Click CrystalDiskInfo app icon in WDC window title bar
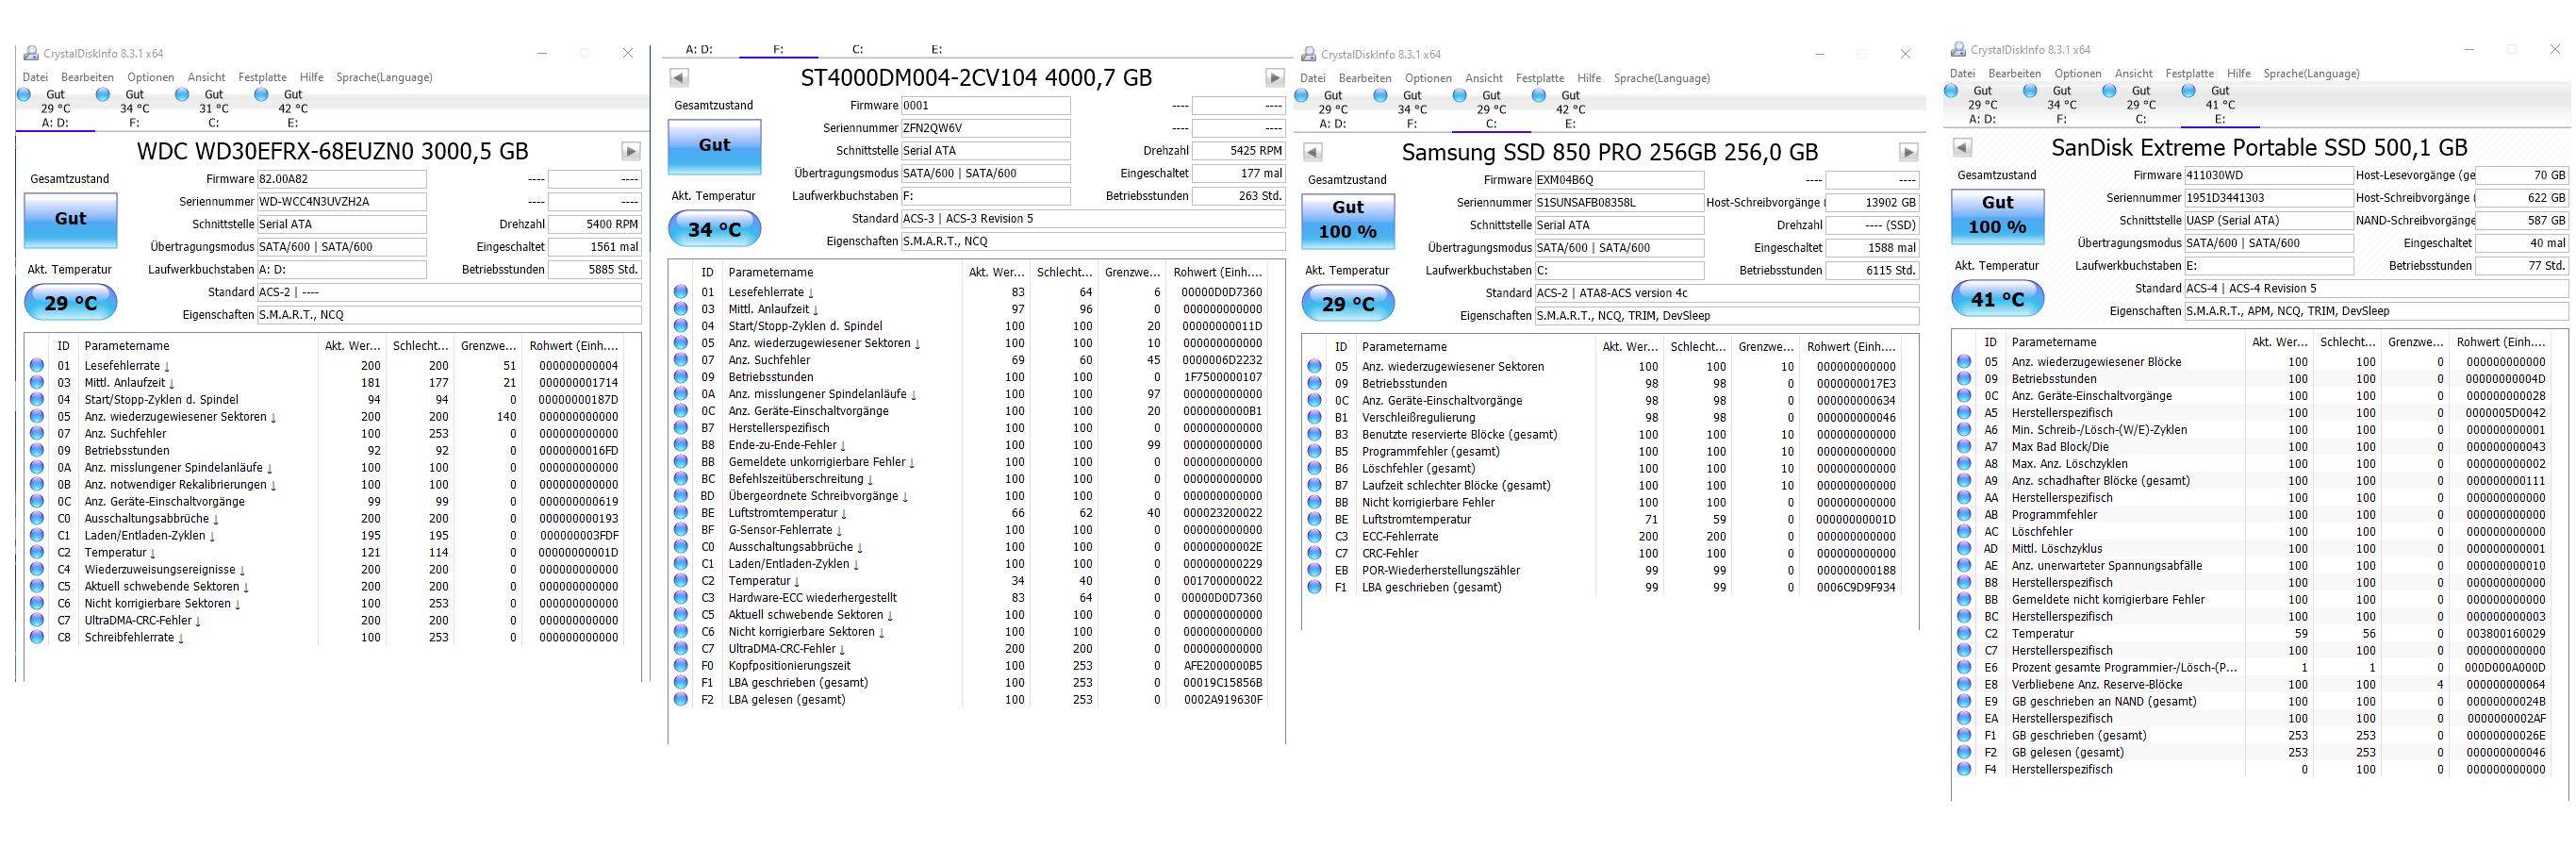This screenshot has width=2576, height=864. pyautogui.click(x=31, y=53)
